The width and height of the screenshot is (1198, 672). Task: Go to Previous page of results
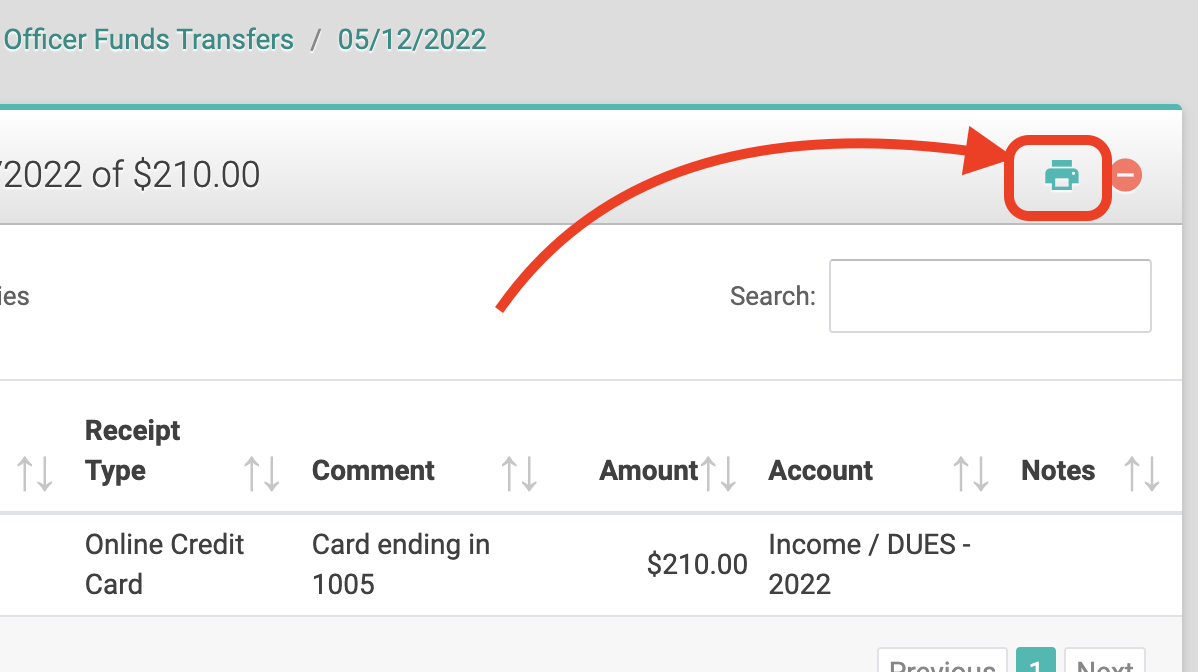pos(942,661)
